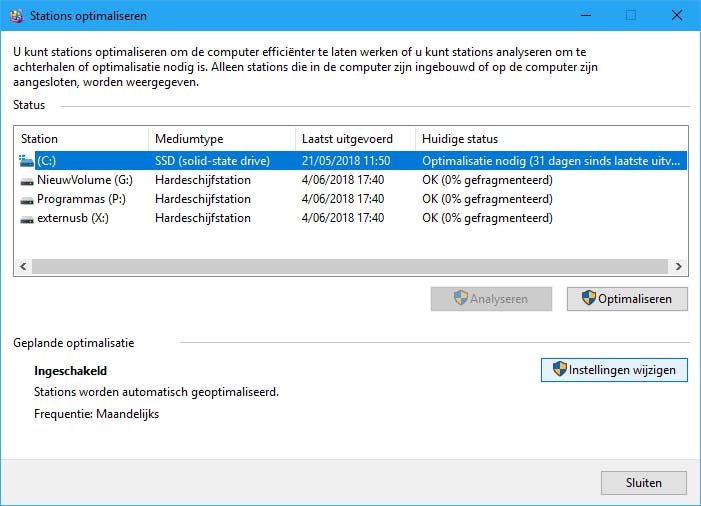Click the 'Stations optimaliseren' window title
Screen dimensions: 701x506
88,16
